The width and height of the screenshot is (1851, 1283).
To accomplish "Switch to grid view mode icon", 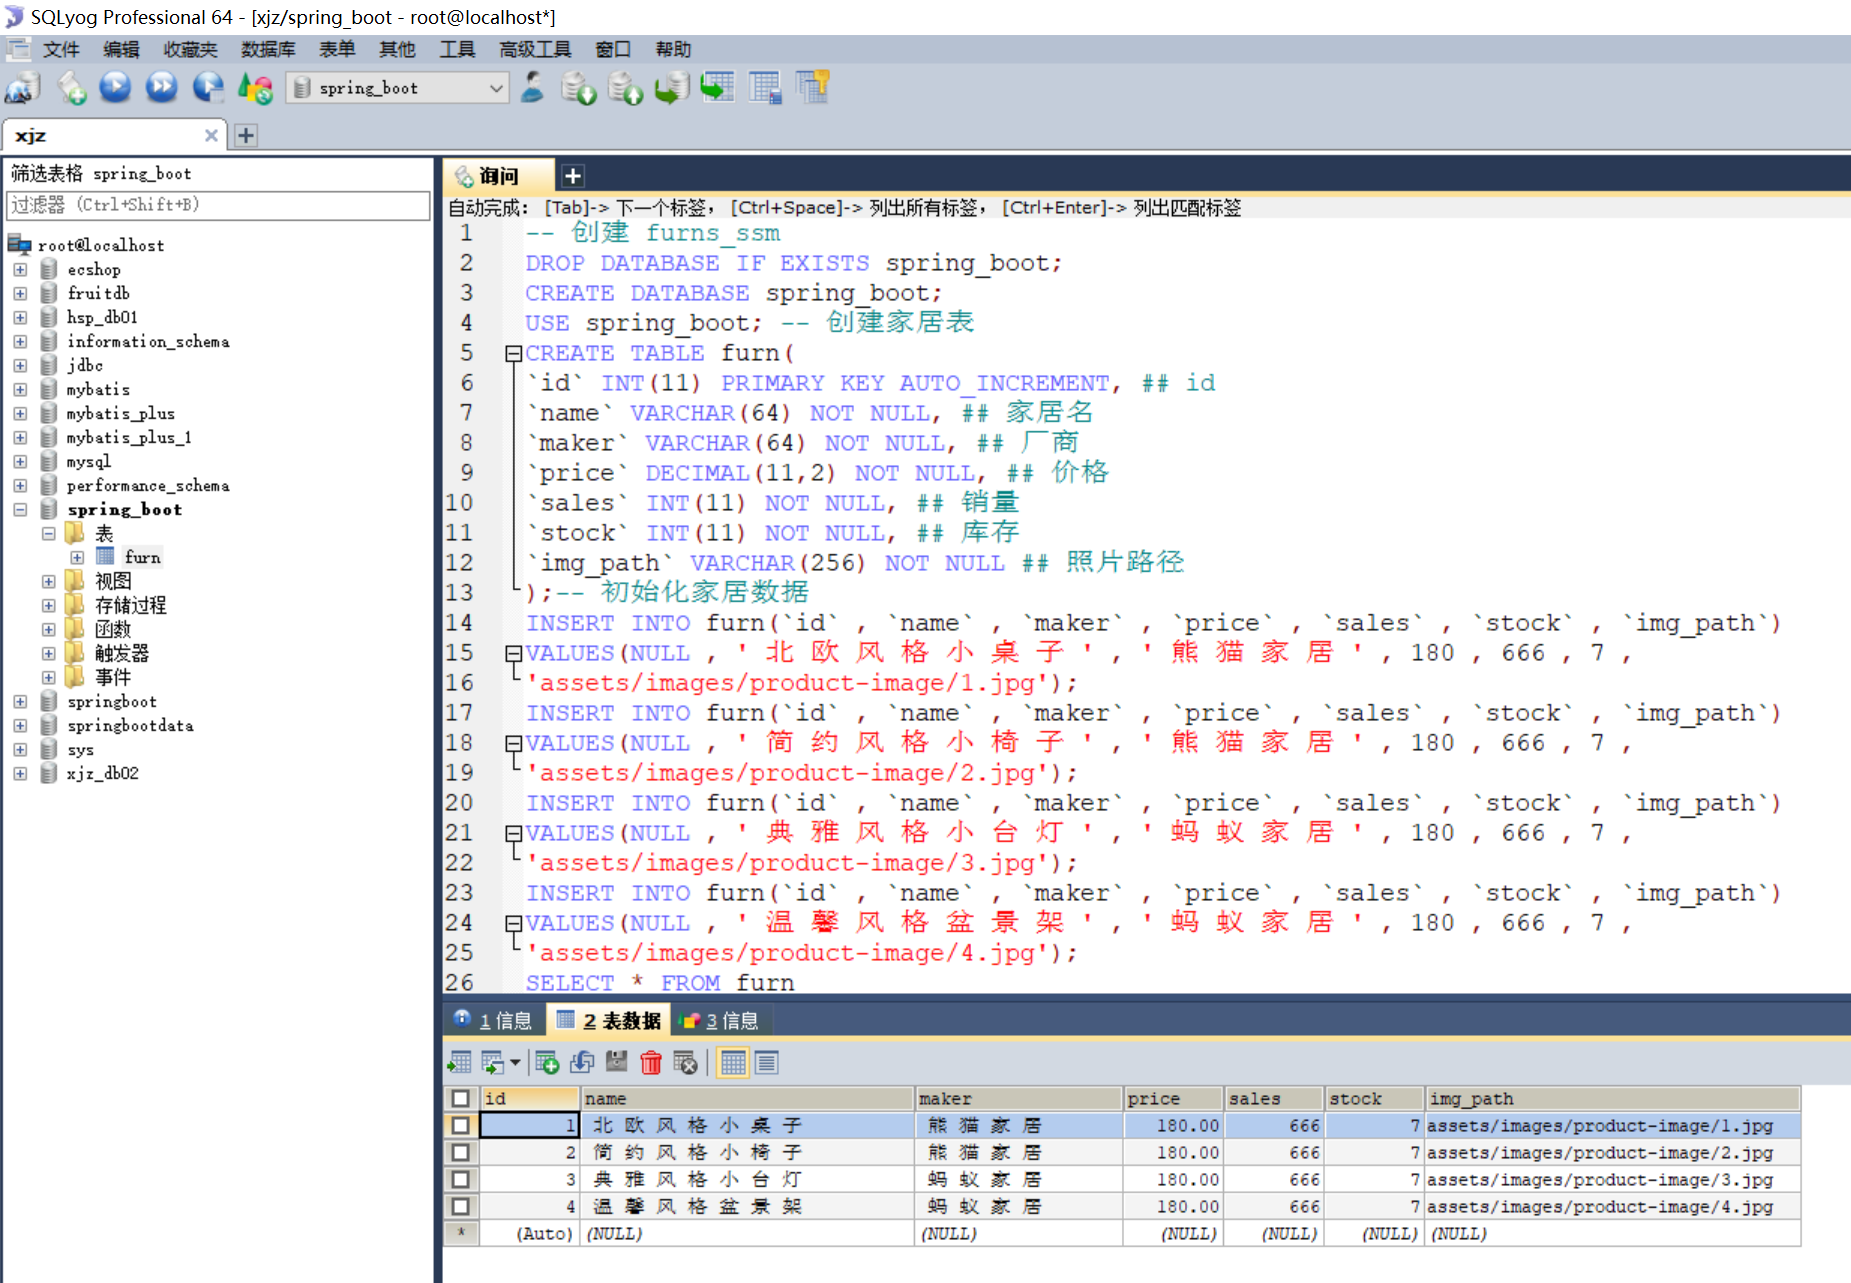I will 733,1062.
